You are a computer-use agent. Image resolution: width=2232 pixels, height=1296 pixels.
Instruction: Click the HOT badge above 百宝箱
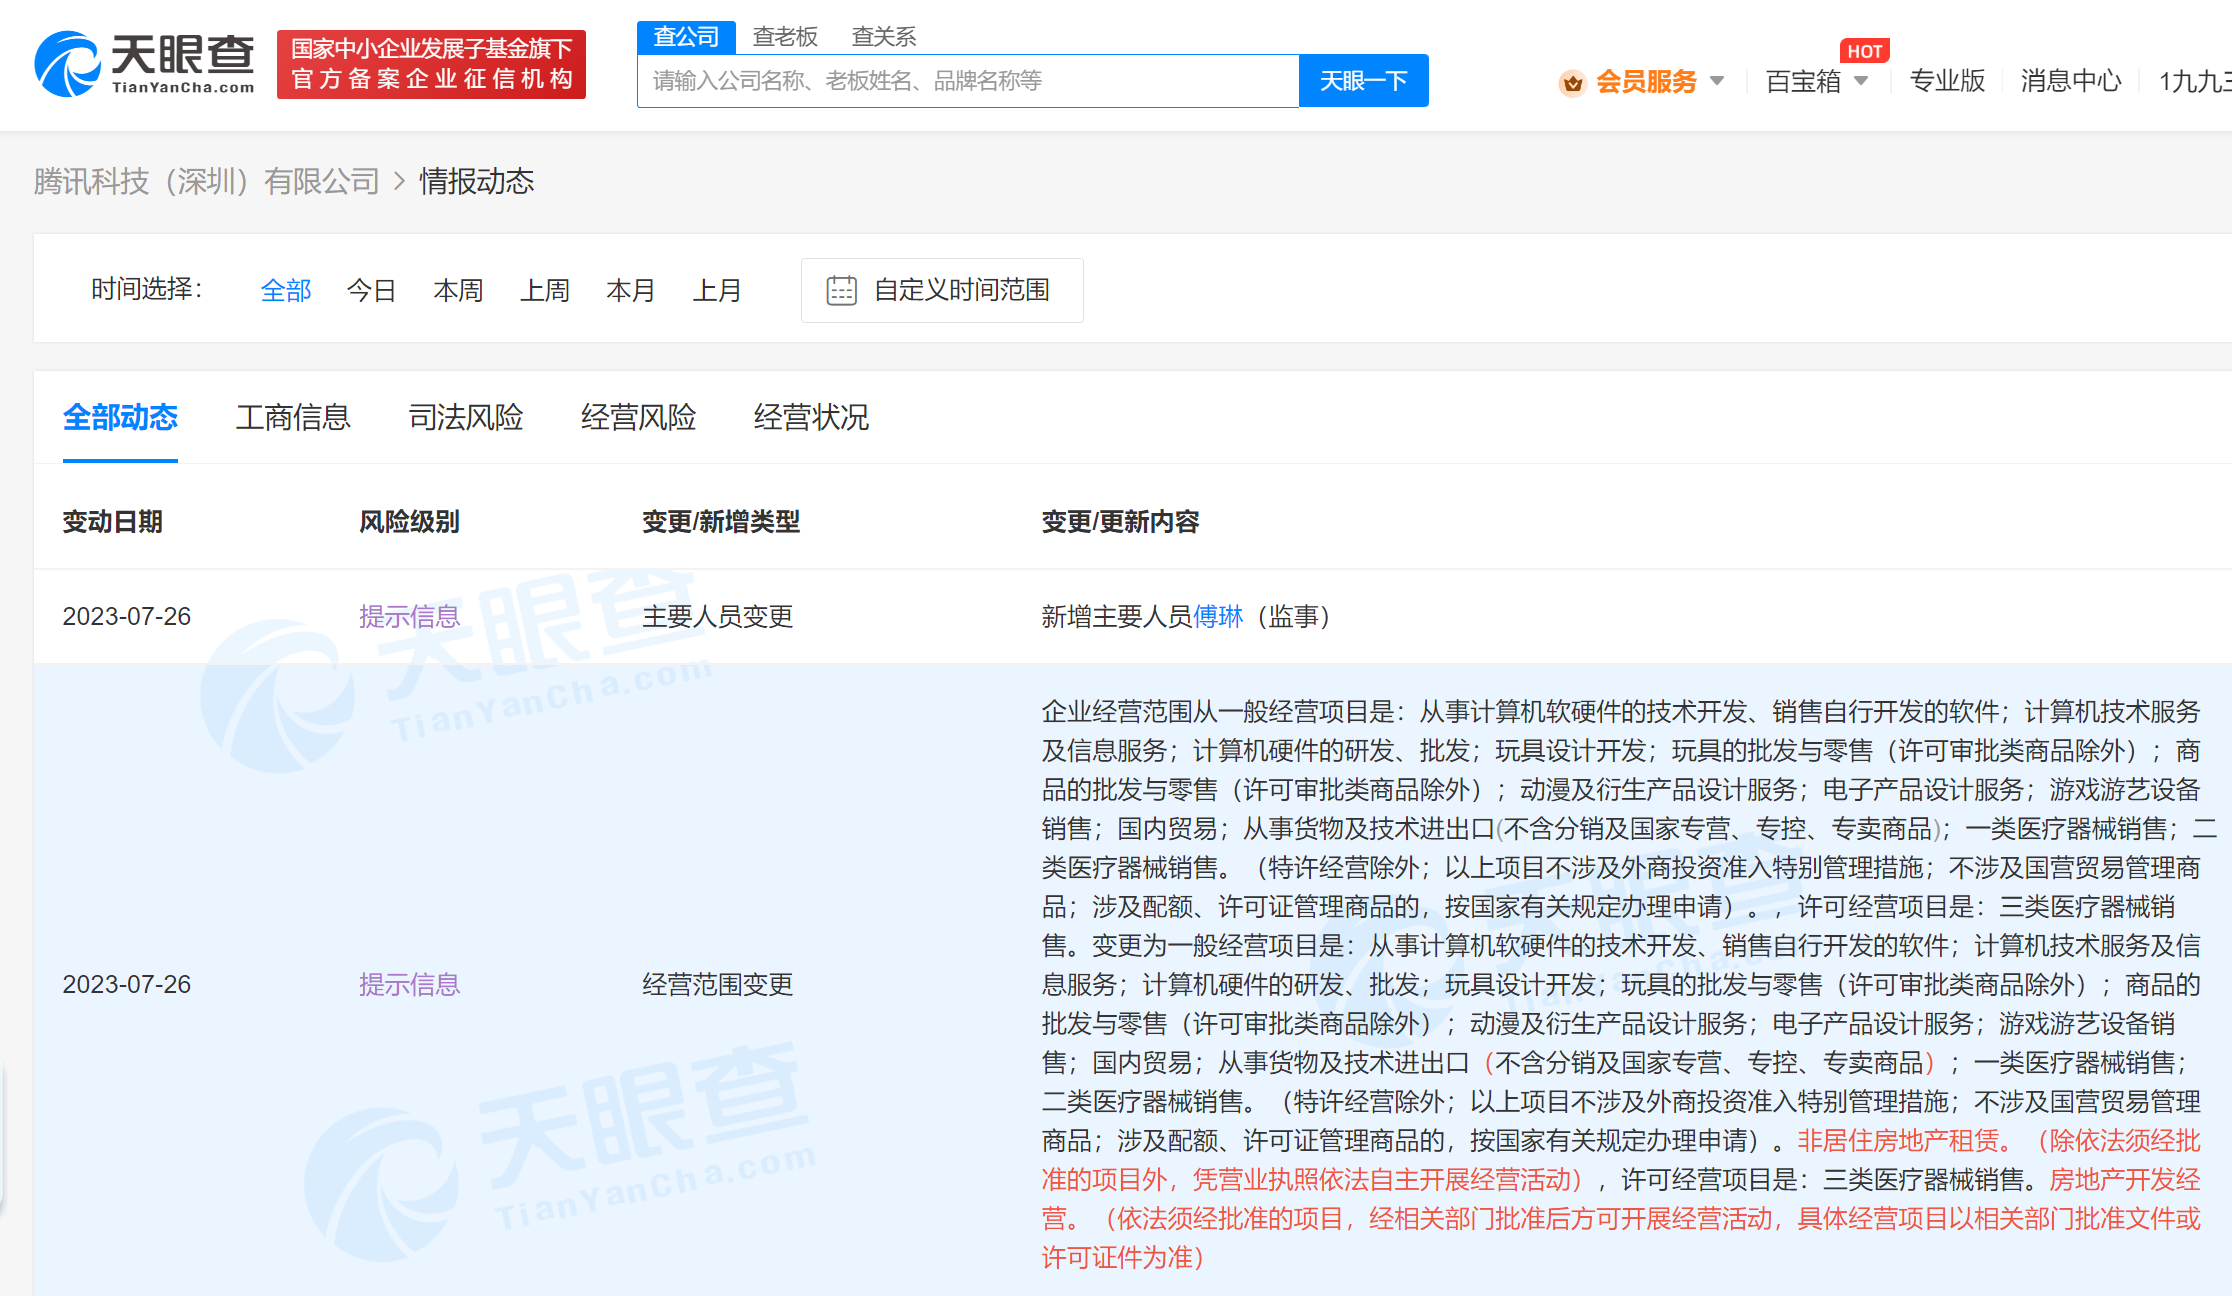coord(1864,51)
